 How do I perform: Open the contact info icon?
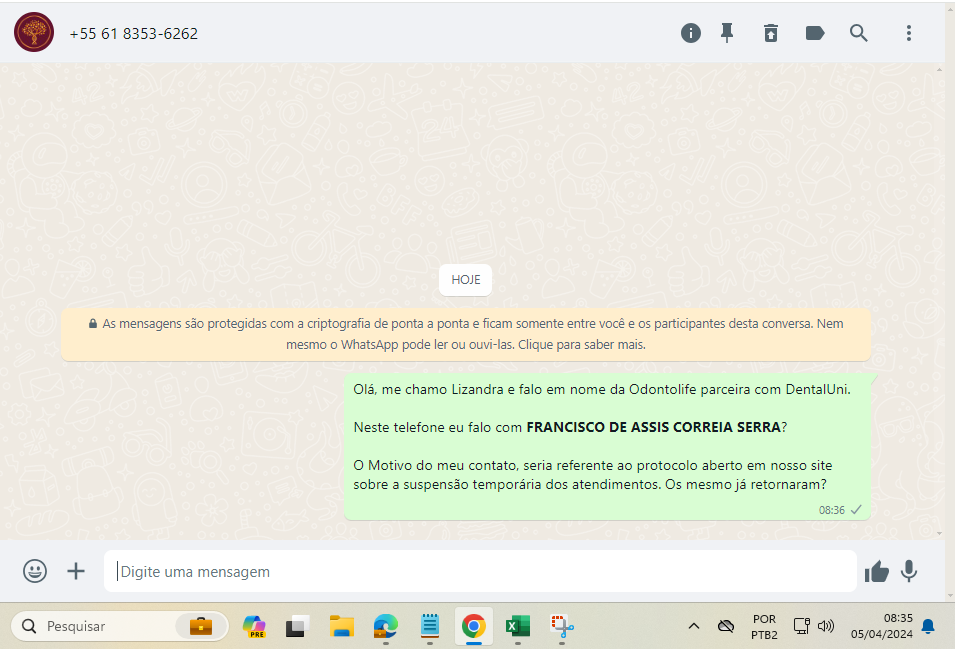coord(691,33)
